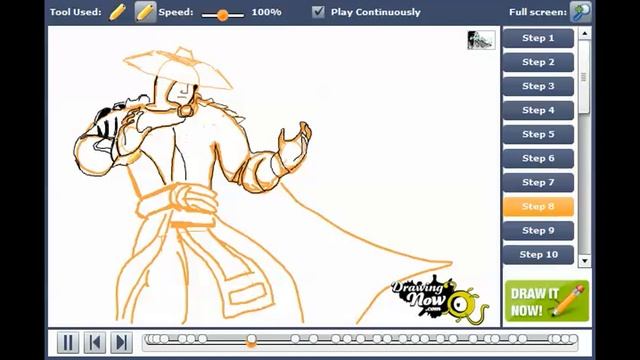The height and width of the screenshot is (360, 640).
Task: Toggle Play Continuously checkbox
Action: click(x=318, y=12)
